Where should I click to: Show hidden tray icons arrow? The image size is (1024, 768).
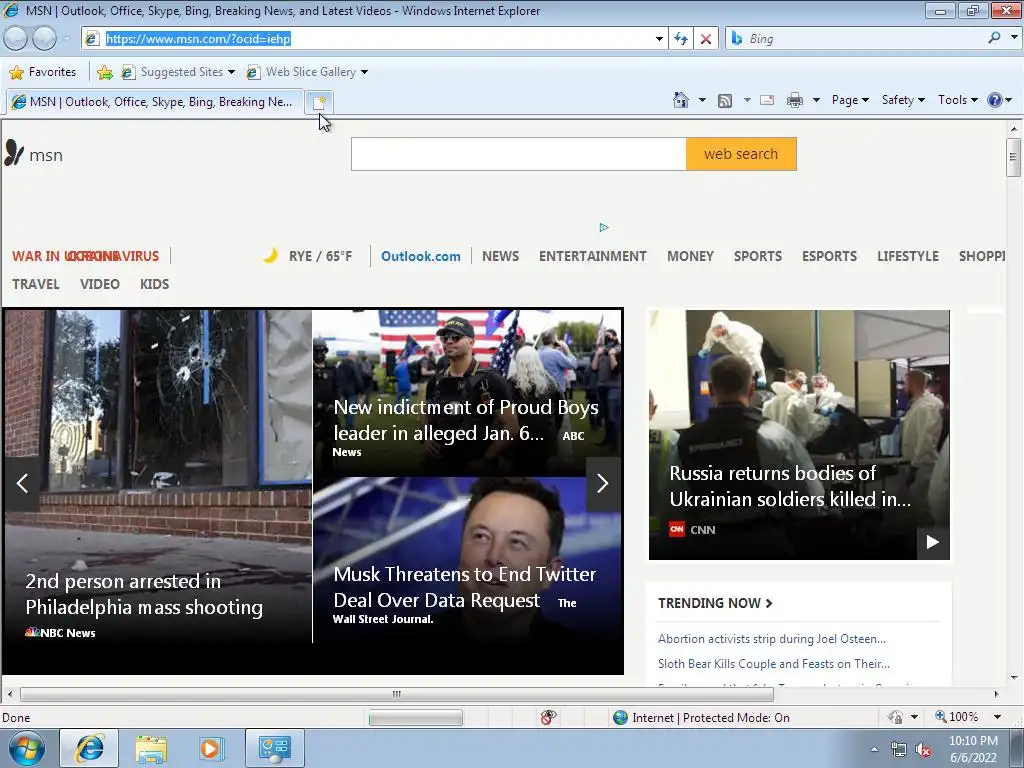point(874,750)
